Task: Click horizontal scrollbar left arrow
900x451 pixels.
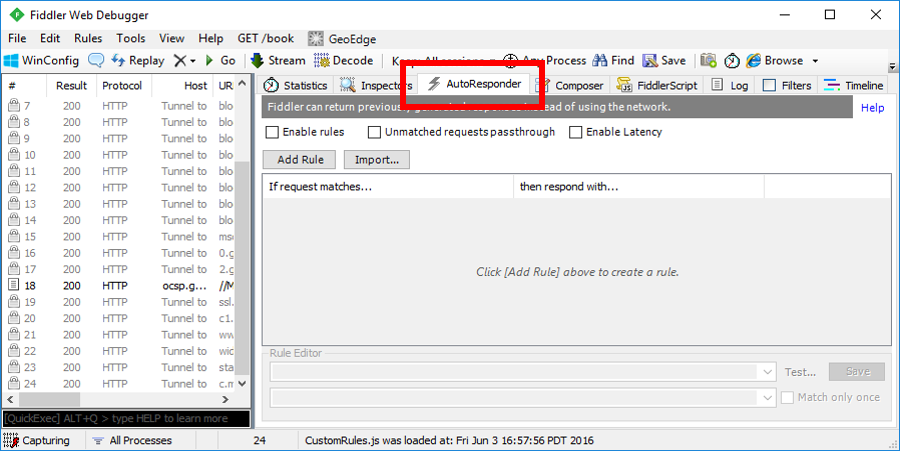Action: (10, 399)
